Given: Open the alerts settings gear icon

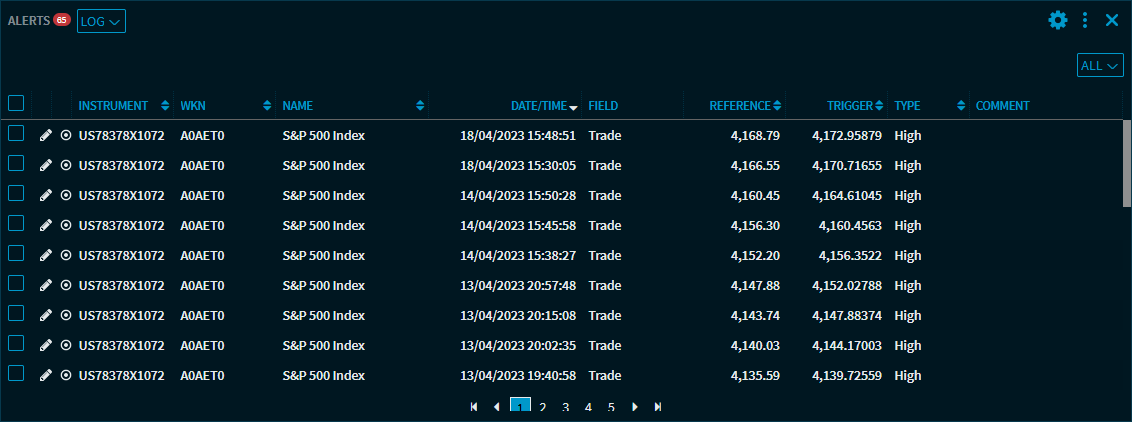Looking at the screenshot, I should (1057, 20).
